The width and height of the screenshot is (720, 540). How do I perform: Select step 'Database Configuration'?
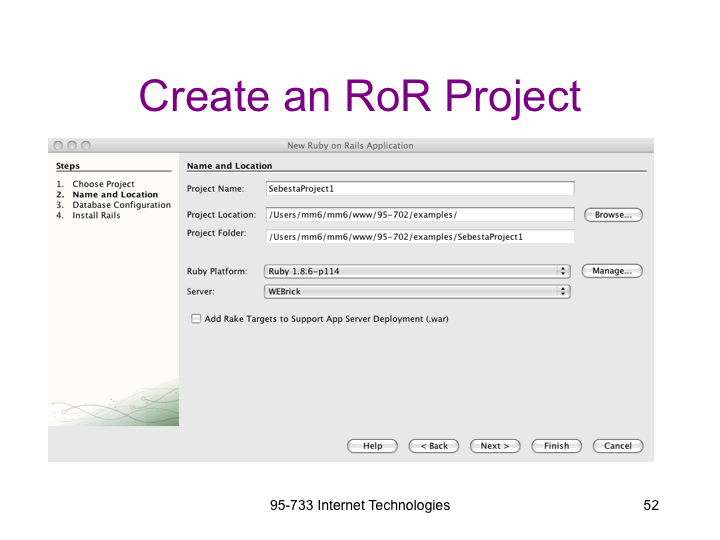pos(121,205)
